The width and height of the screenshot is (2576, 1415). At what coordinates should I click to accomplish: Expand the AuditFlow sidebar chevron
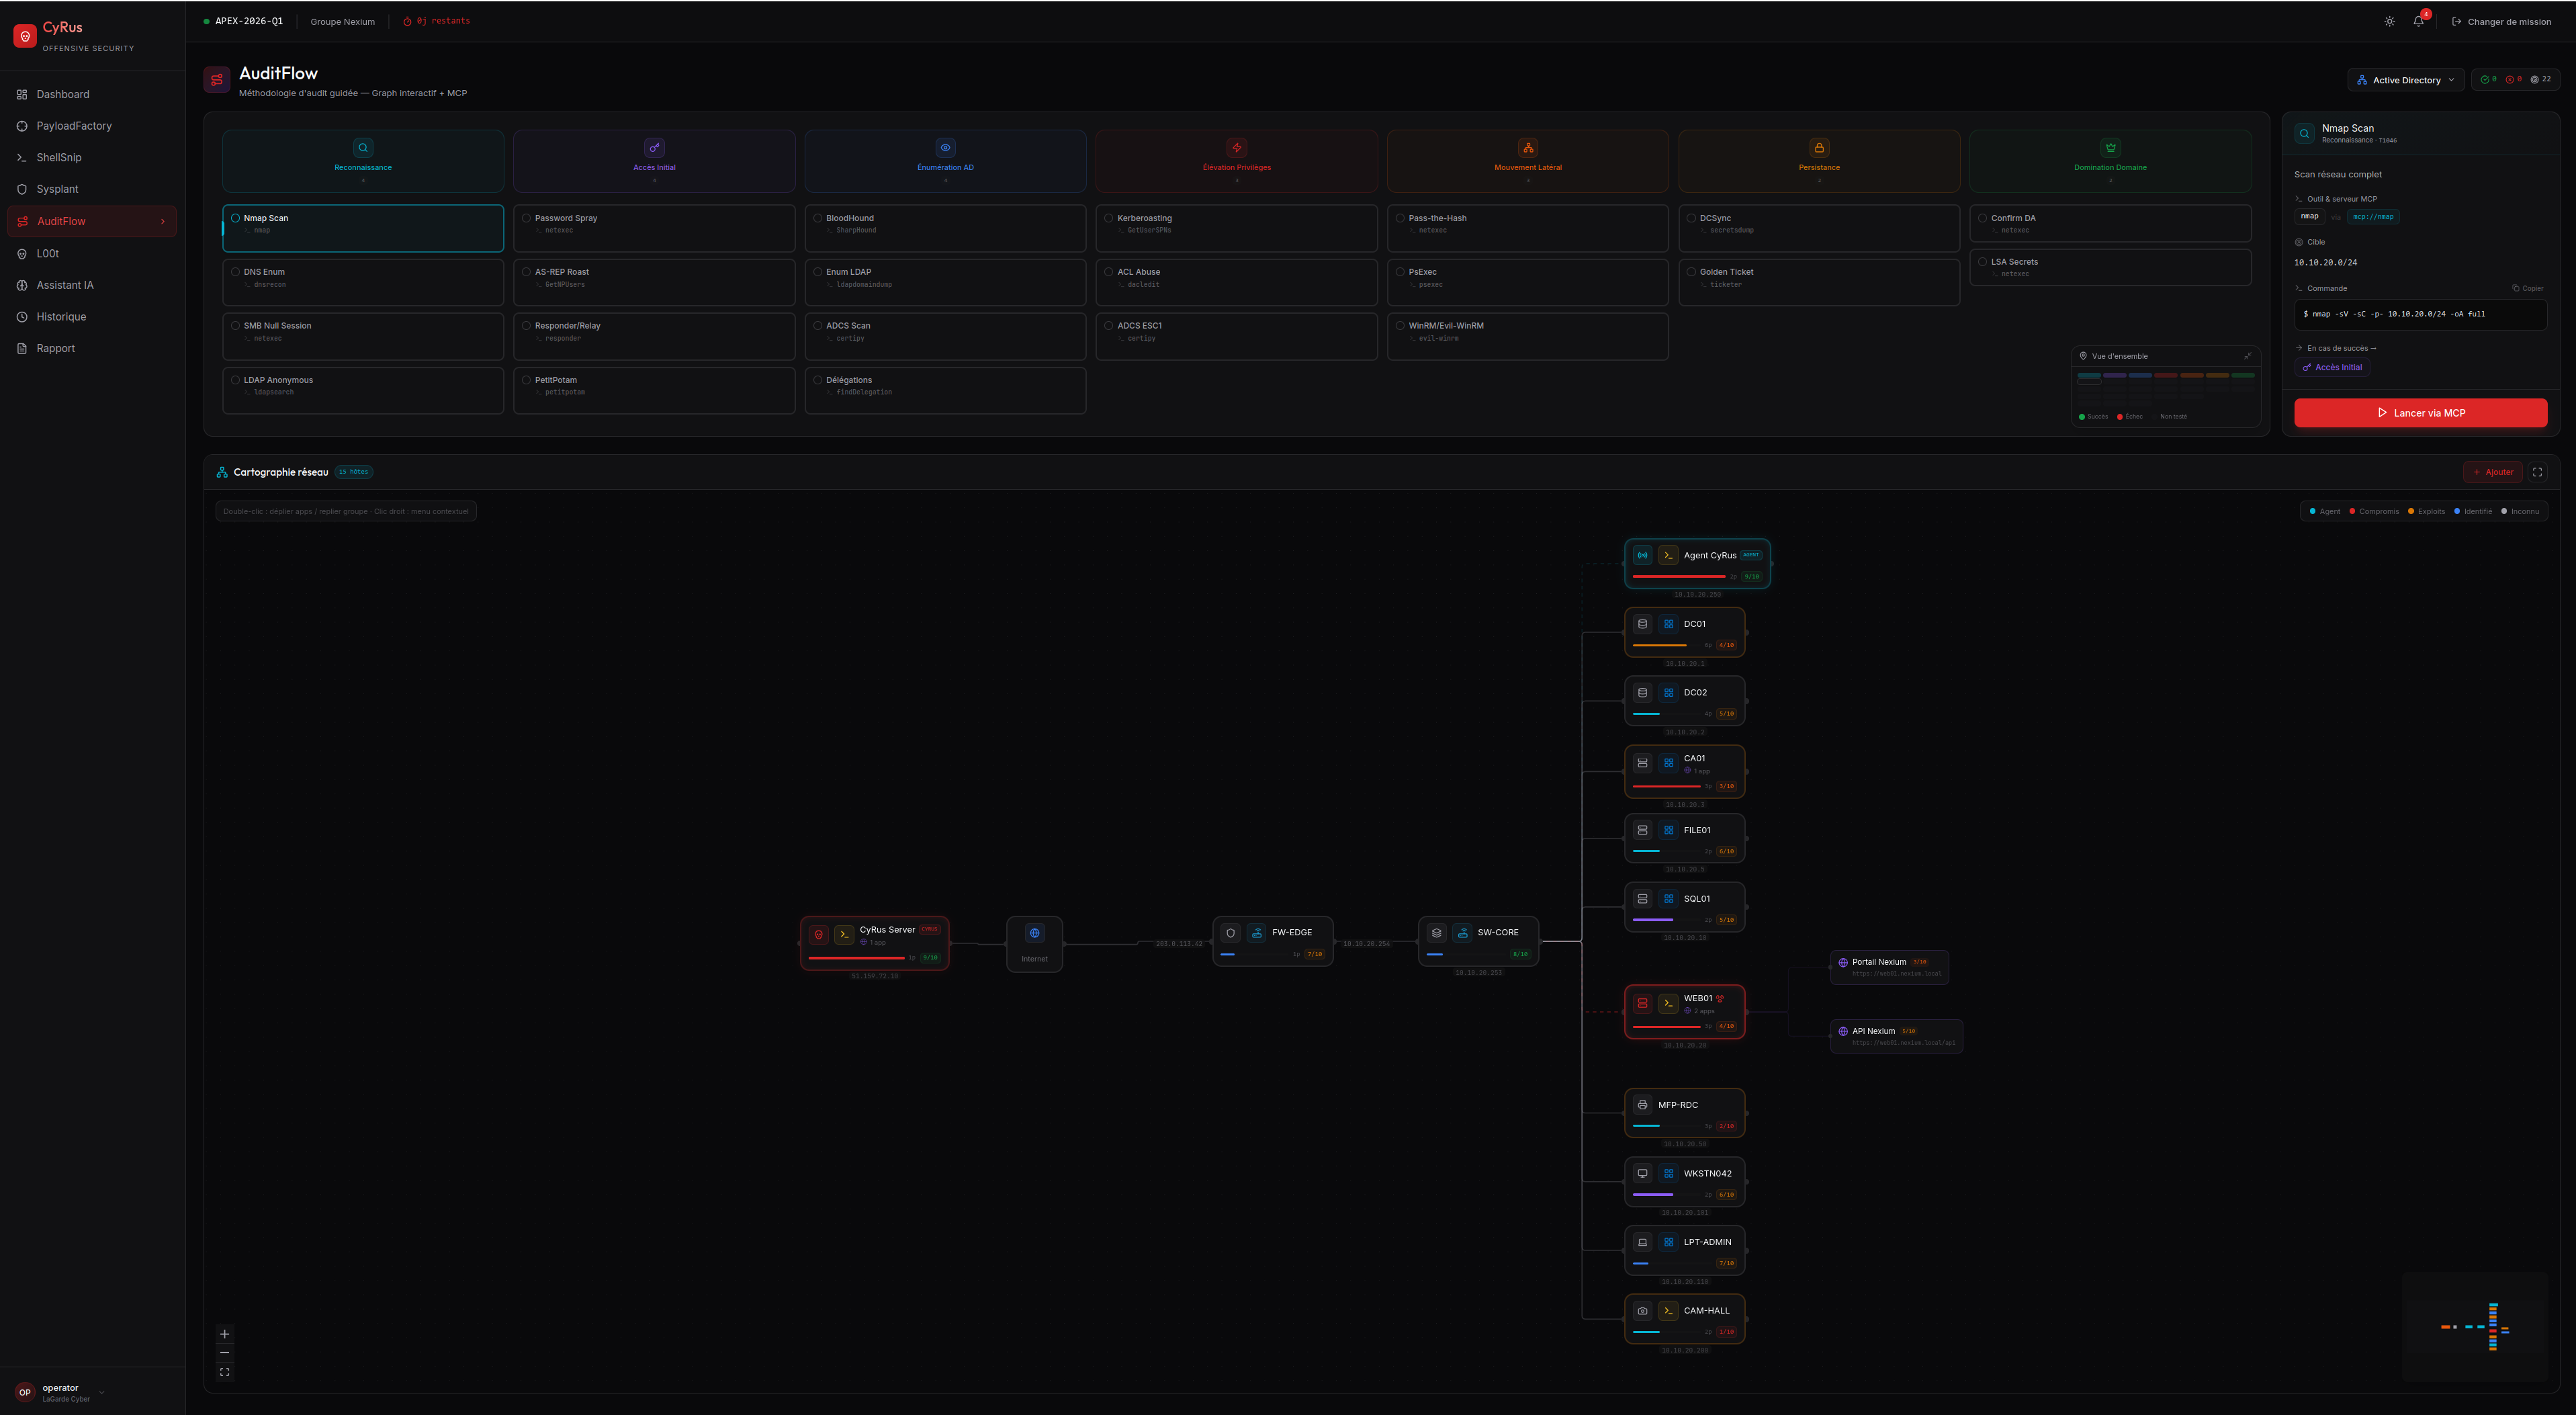163,222
